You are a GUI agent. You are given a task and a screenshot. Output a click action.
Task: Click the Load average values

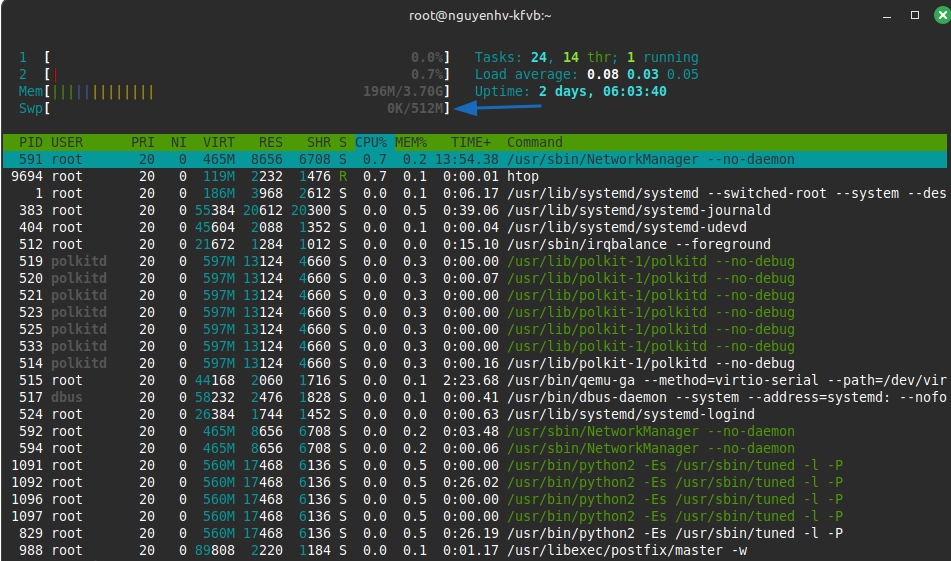point(642,75)
